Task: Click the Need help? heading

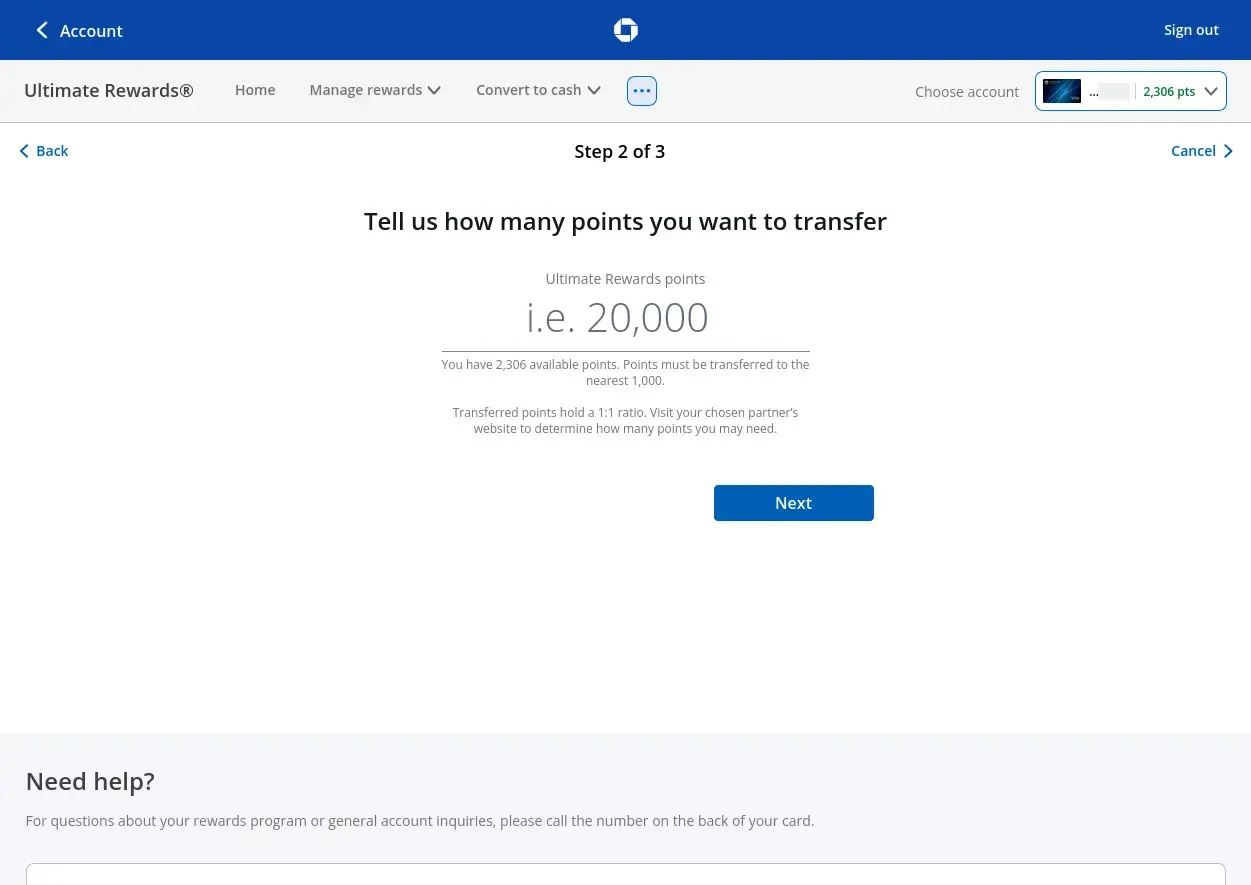Action: click(90, 781)
